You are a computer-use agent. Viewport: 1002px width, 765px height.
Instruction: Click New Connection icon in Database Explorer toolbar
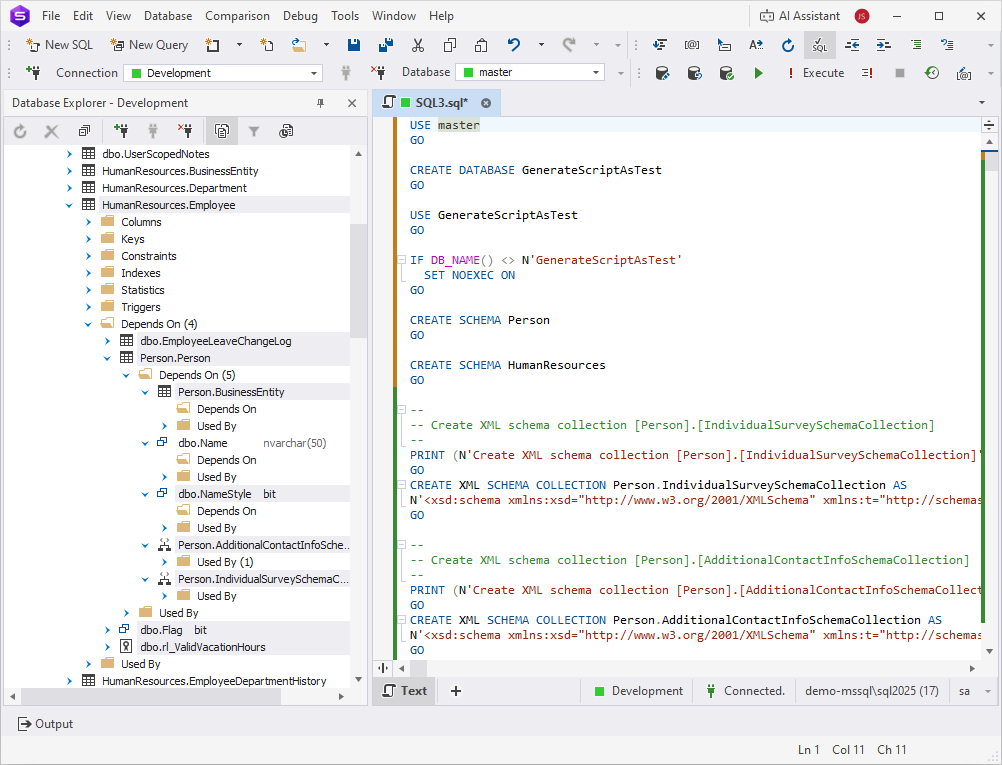121,131
